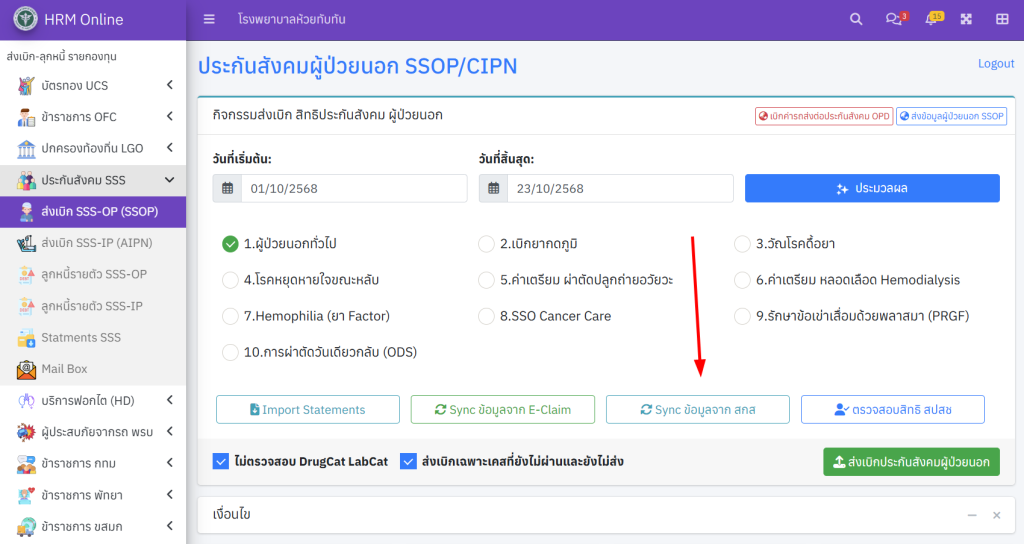Open chat messages icon with red badge

point(893,19)
